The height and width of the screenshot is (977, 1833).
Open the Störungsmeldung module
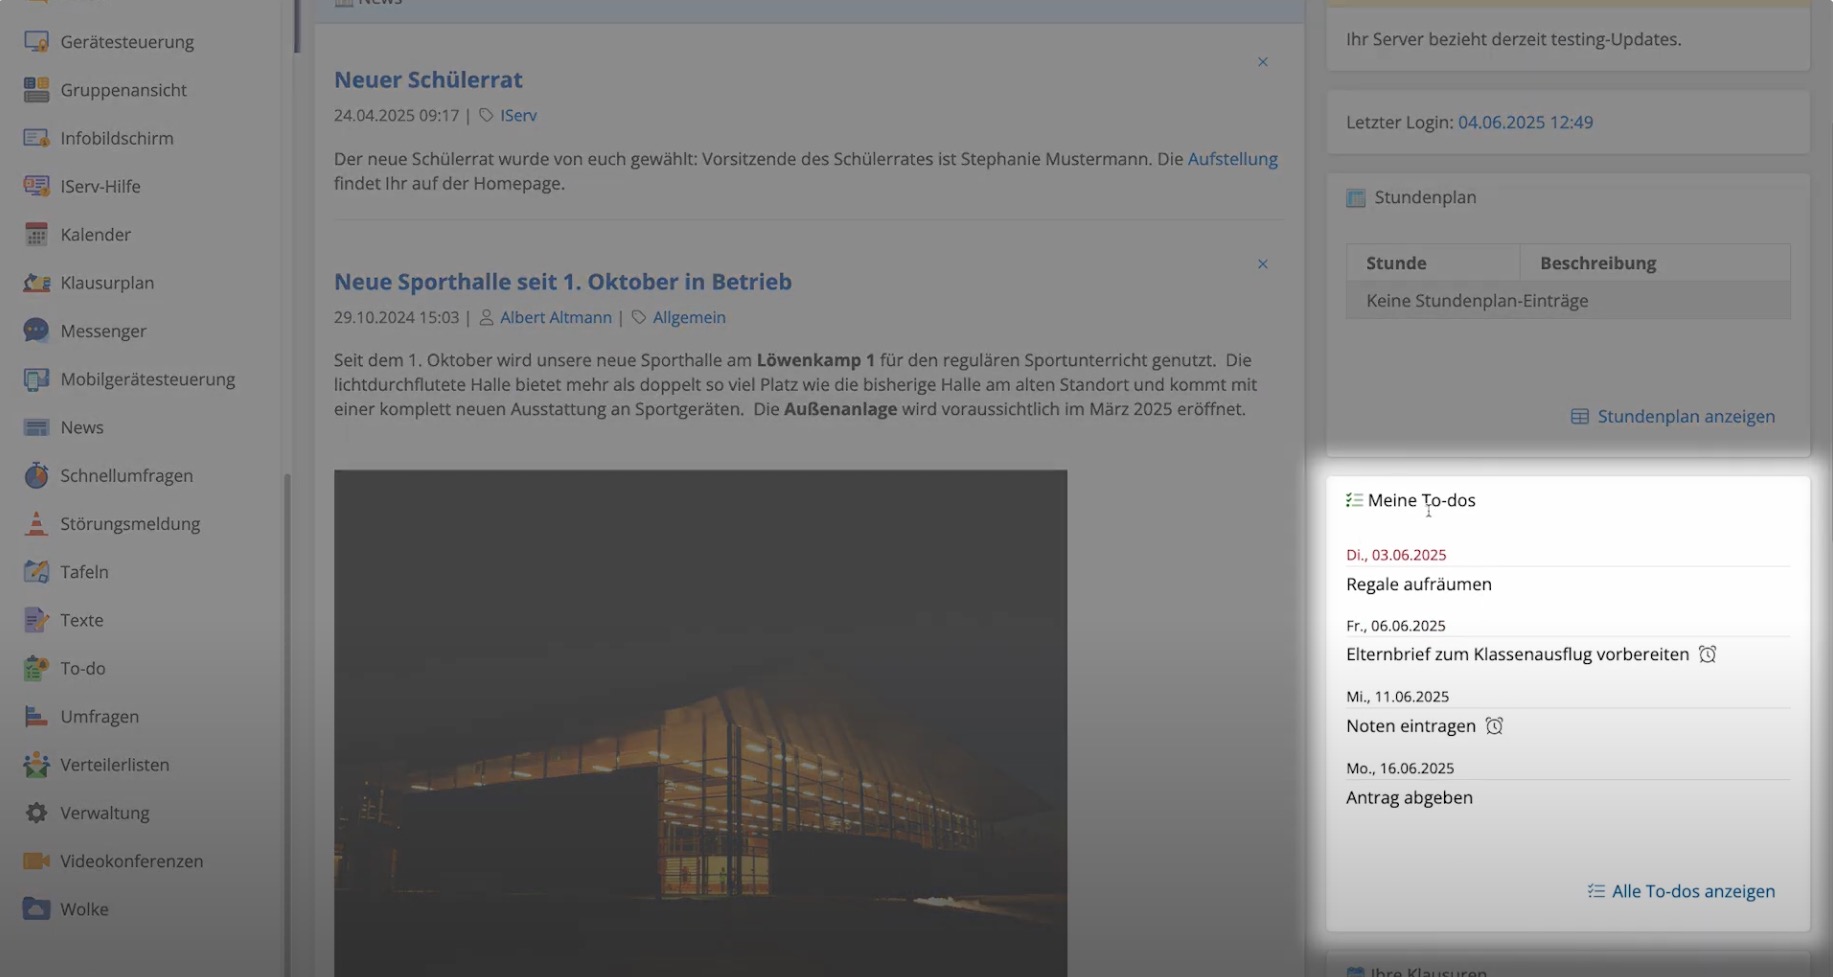pyautogui.click(x=130, y=523)
